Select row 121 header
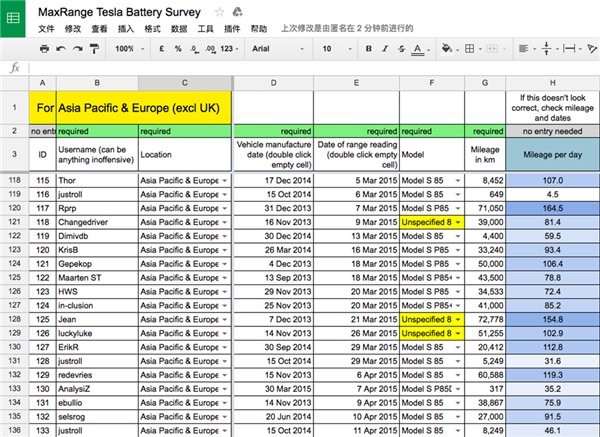 [x=15, y=222]
